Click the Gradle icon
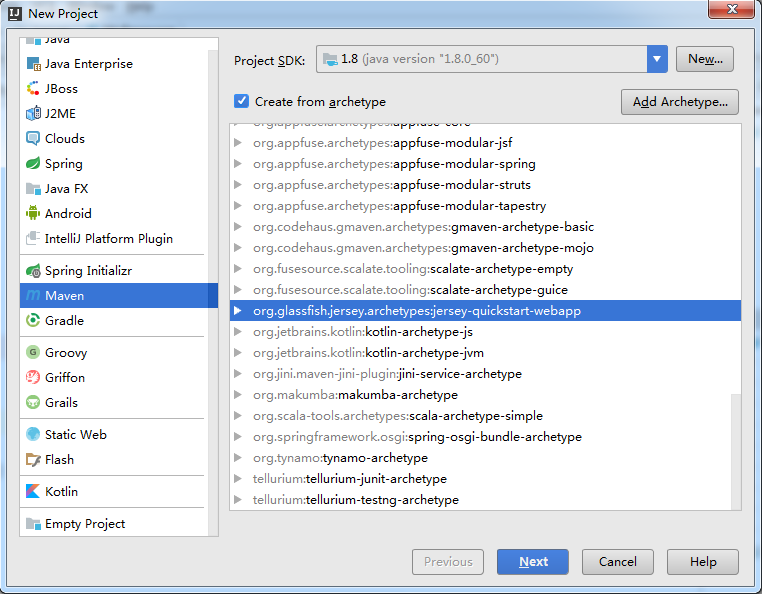The height and width of the screenshot is (594, 762). pyautogui.click(x=33, y=320)
